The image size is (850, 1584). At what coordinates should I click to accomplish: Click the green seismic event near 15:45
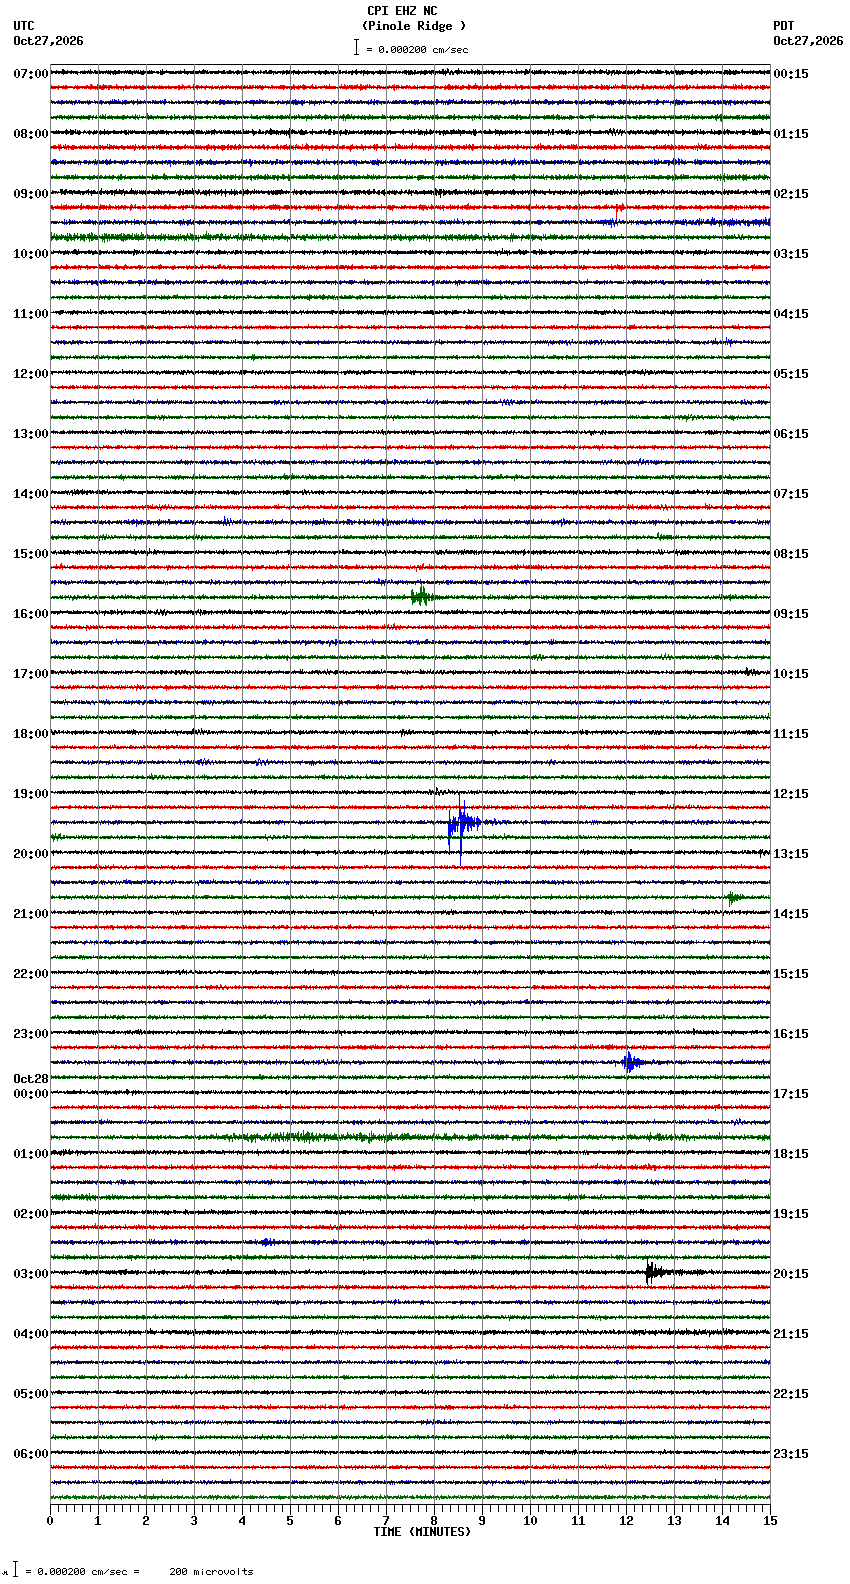421,596
